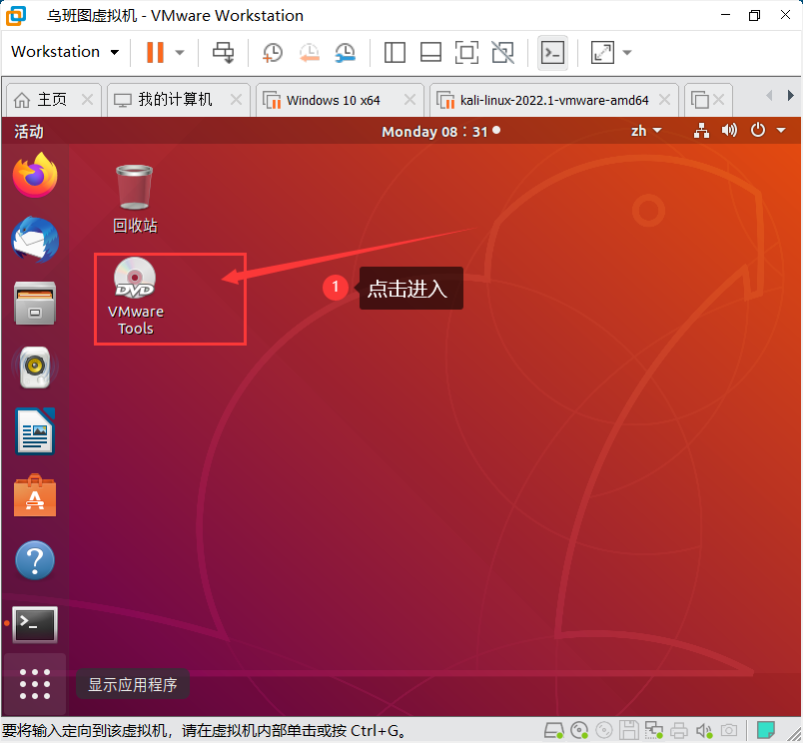803x743 pixels.
Task: Click the network adapter status icon
Action: [654, 730]
